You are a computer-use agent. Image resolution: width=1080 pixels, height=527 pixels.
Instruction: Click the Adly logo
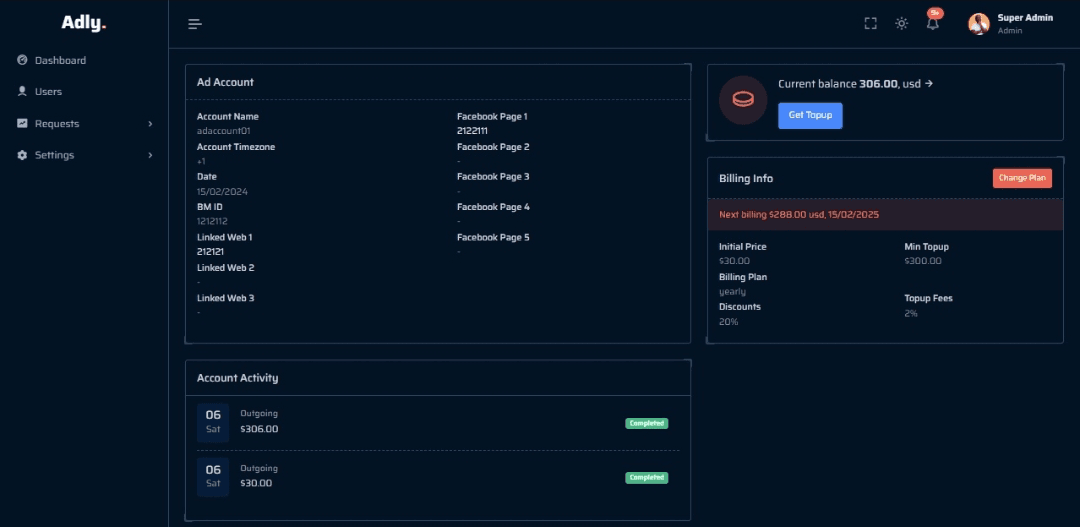click(84, 23)
